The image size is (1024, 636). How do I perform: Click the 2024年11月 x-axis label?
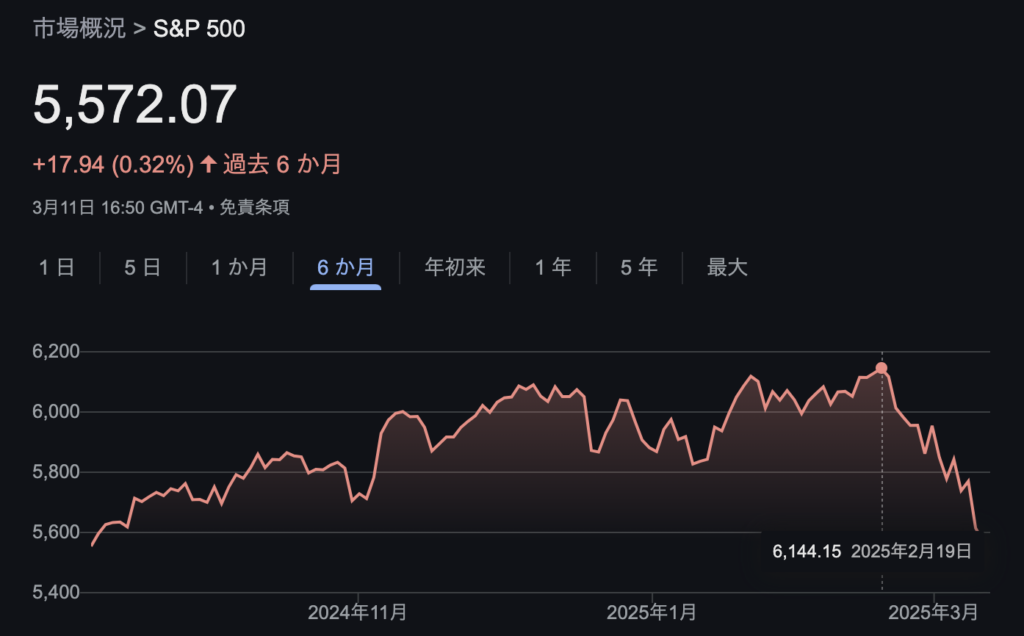357,611
